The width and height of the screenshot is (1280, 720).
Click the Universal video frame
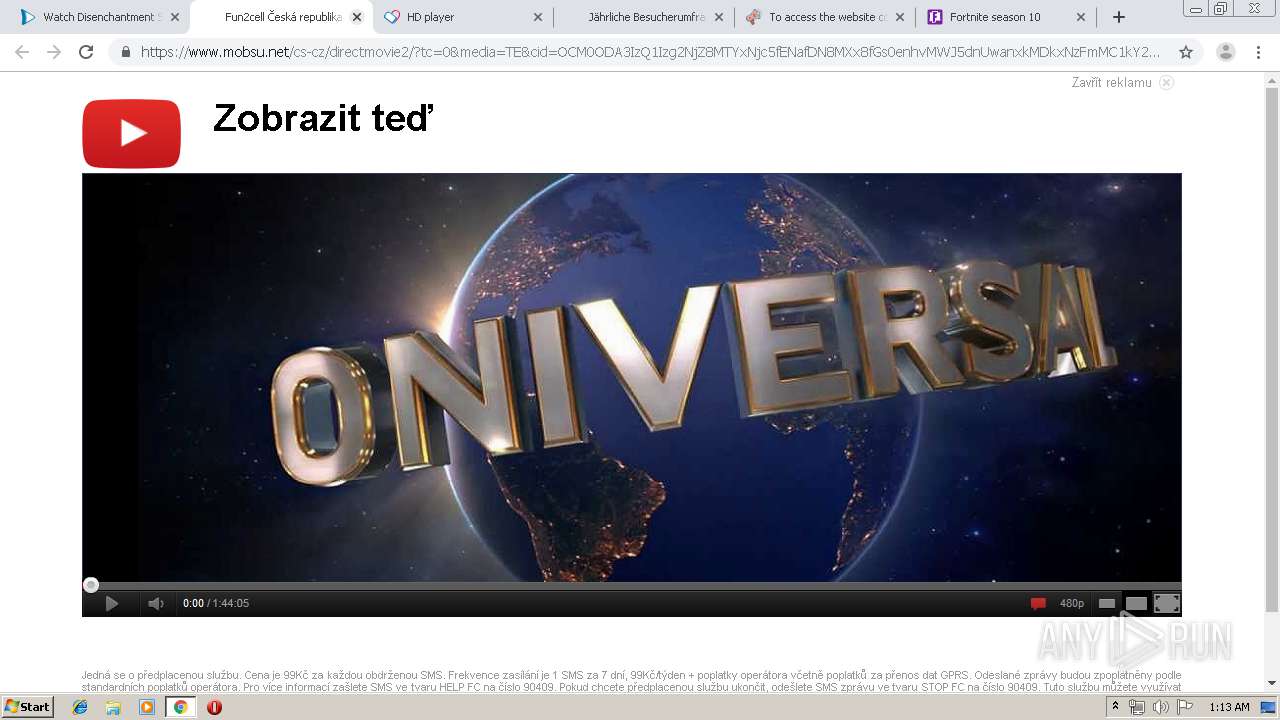(x=632, y=377)
